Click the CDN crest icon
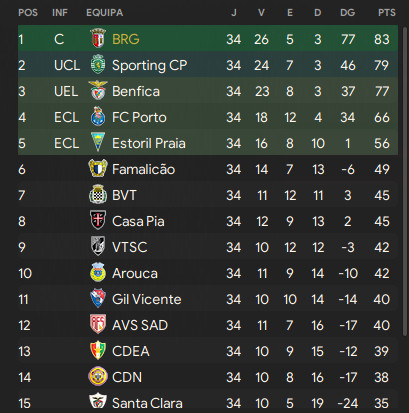Screen dimensions: 409x413 point(98,376)
